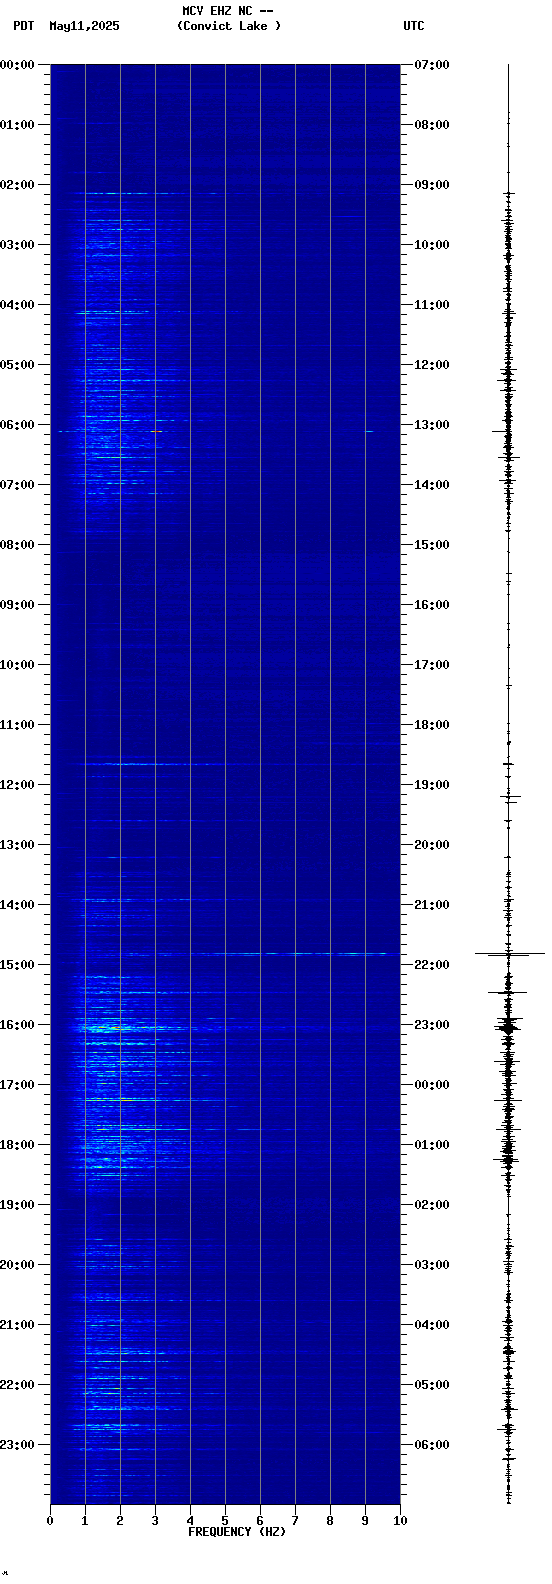Click frequency axis tick label 7

(295, 1521)
